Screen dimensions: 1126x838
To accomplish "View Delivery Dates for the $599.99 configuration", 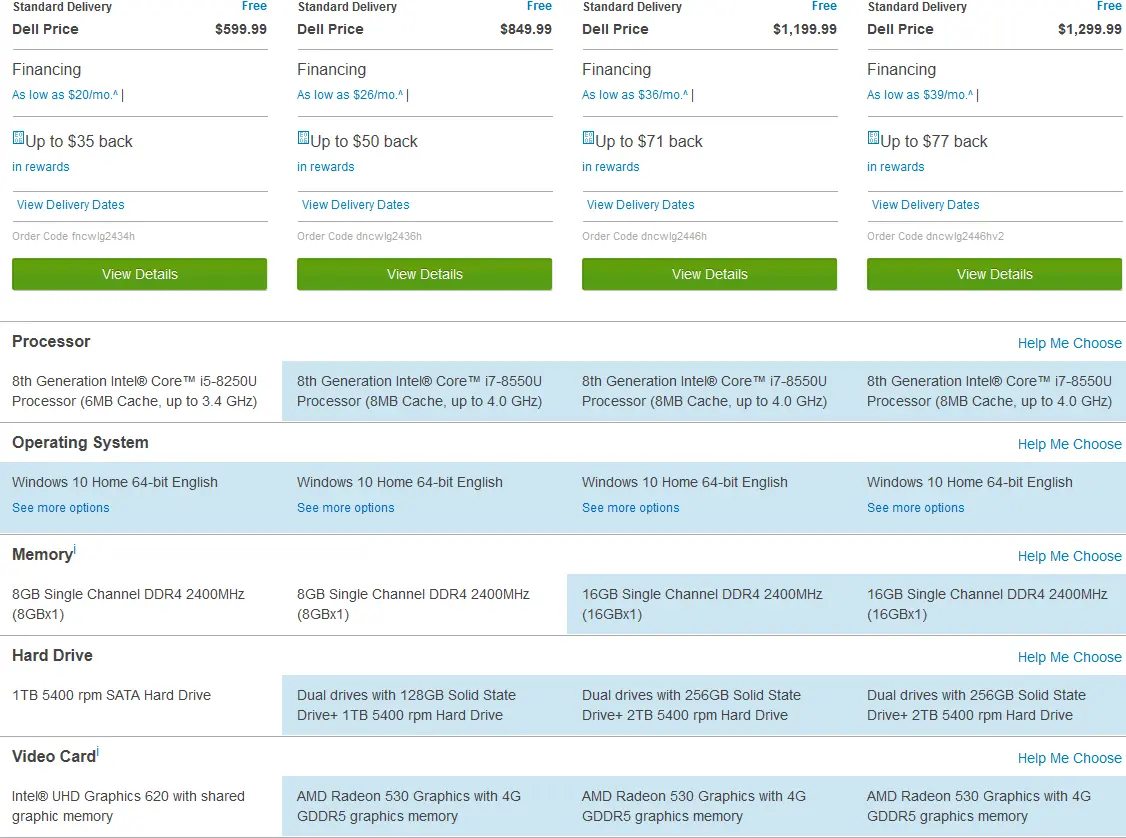I will [70, 205].
